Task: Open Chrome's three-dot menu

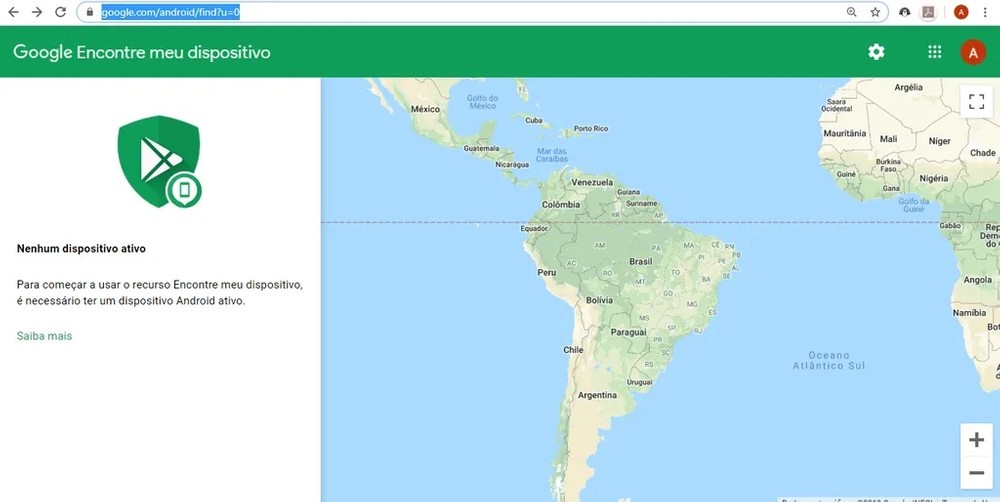Action: 986,12
